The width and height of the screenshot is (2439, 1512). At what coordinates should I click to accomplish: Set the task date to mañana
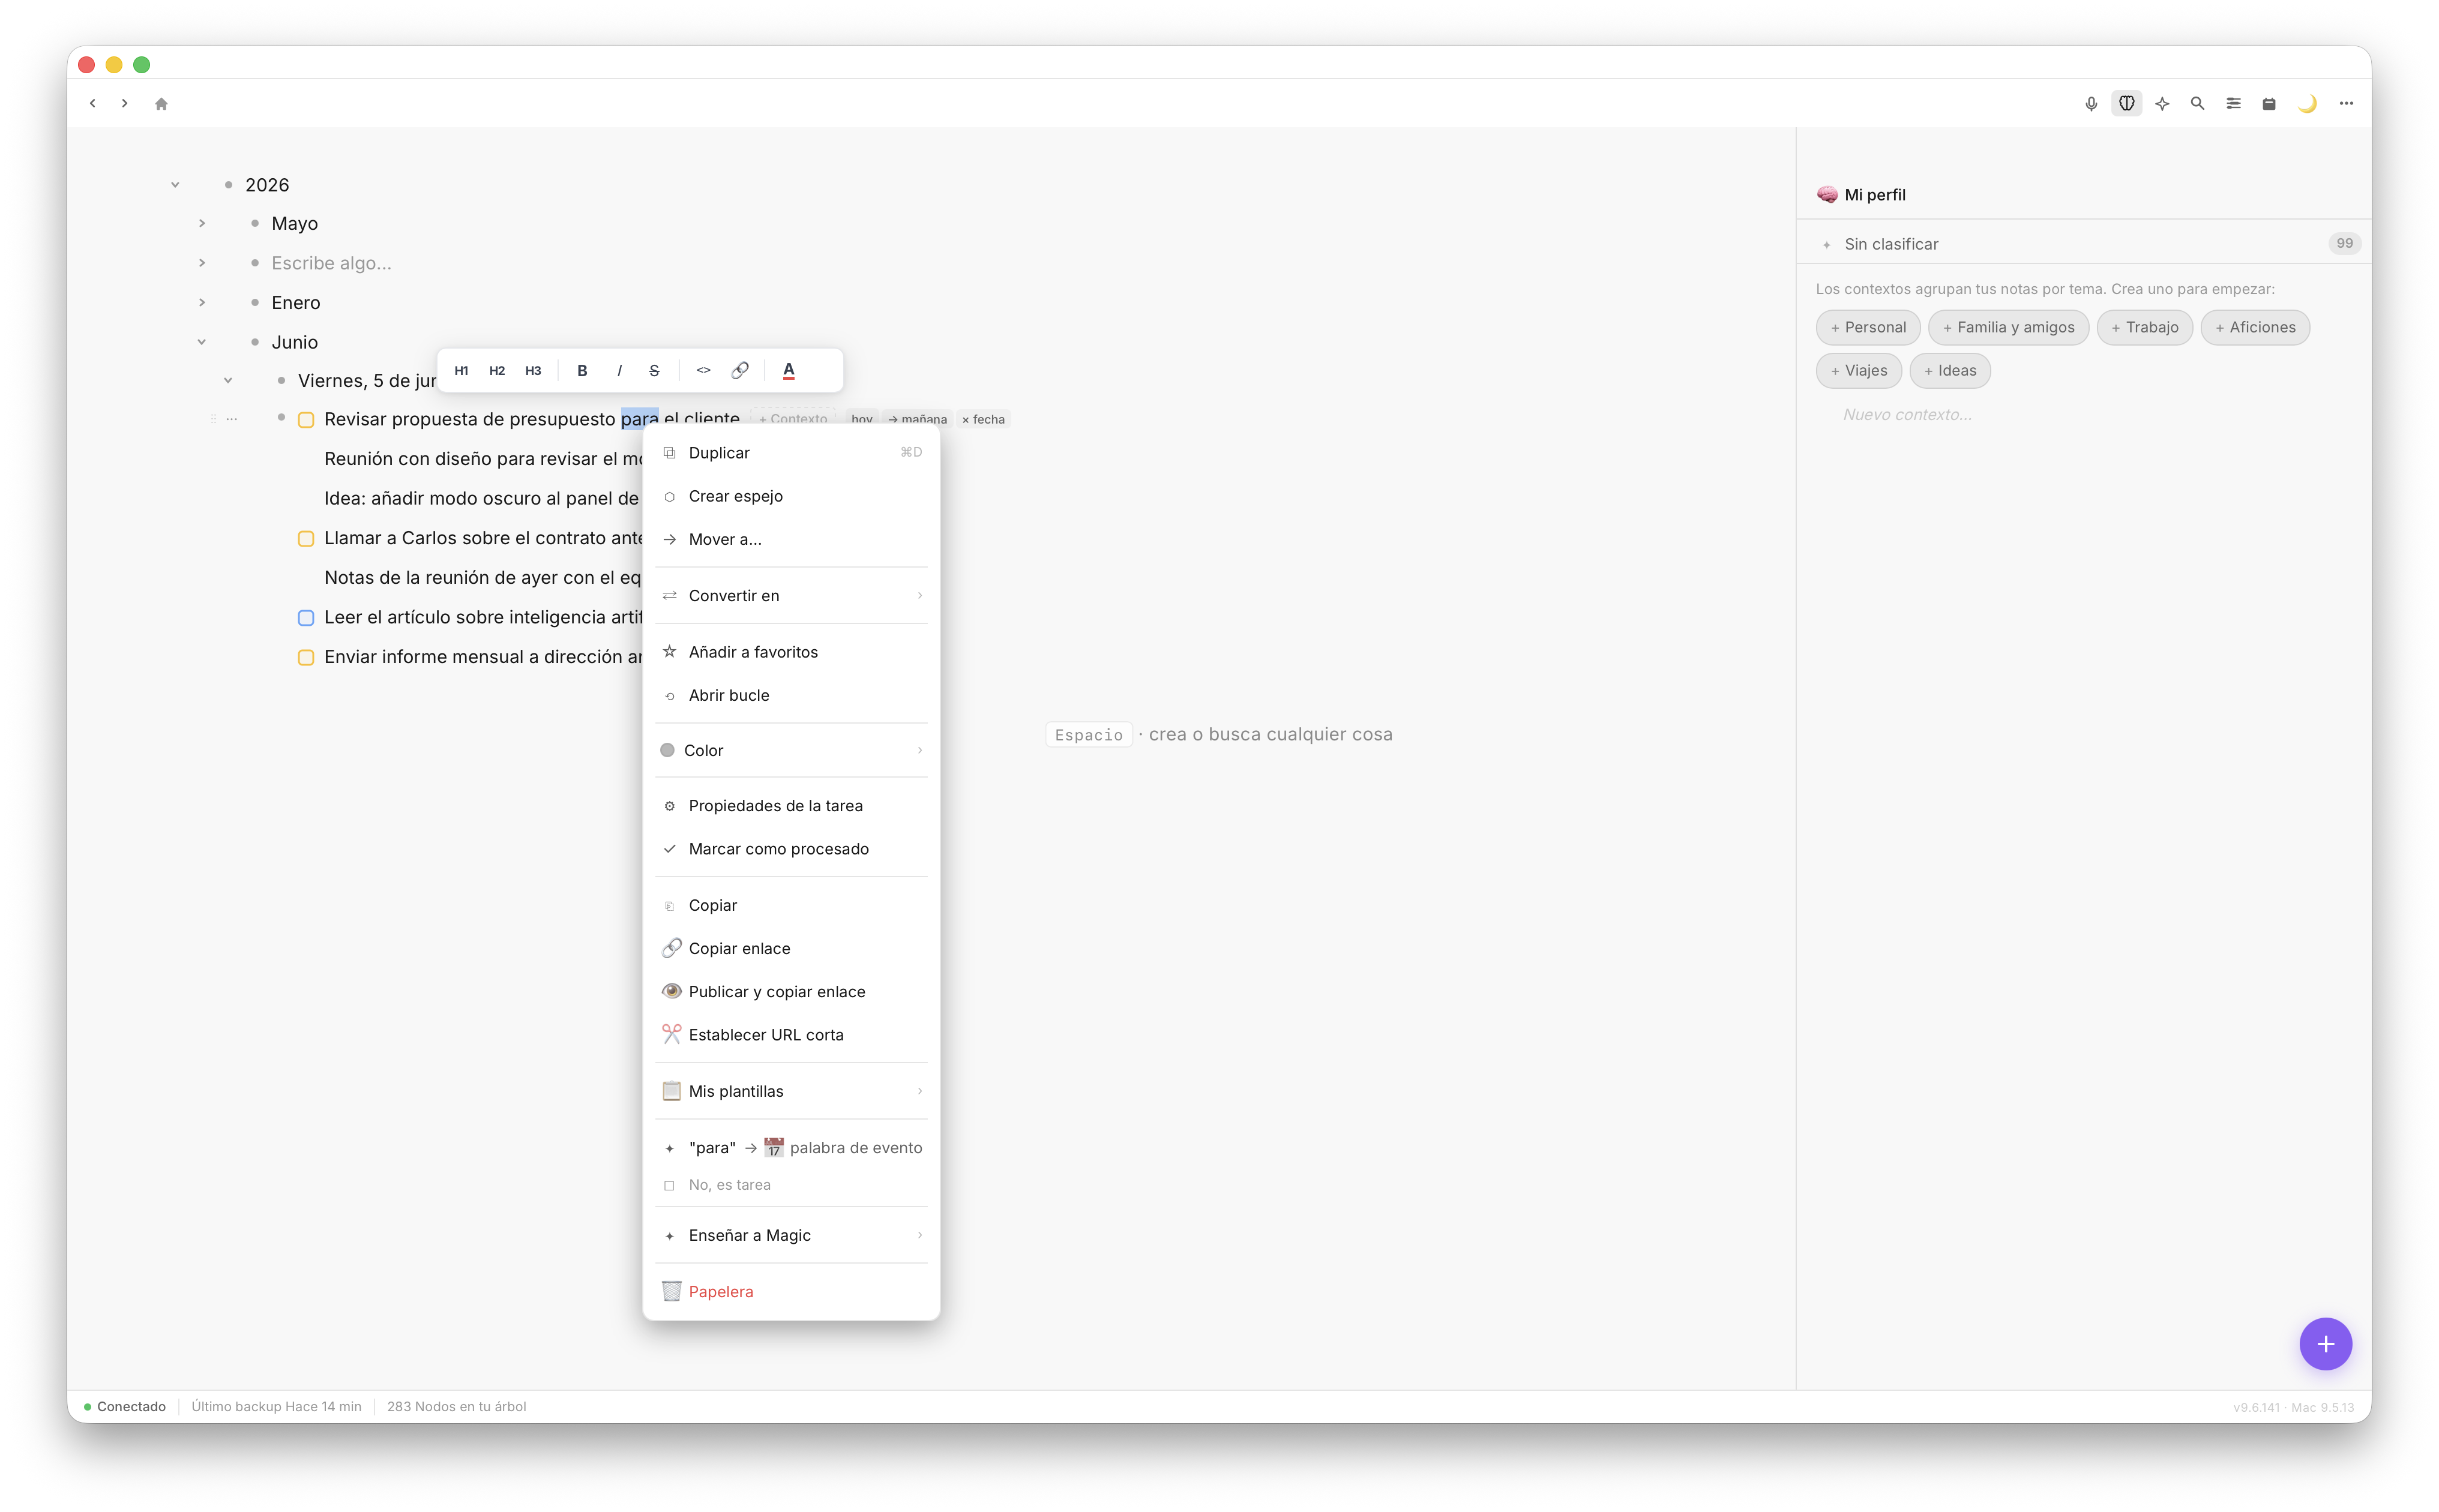[x=917, y=420]
